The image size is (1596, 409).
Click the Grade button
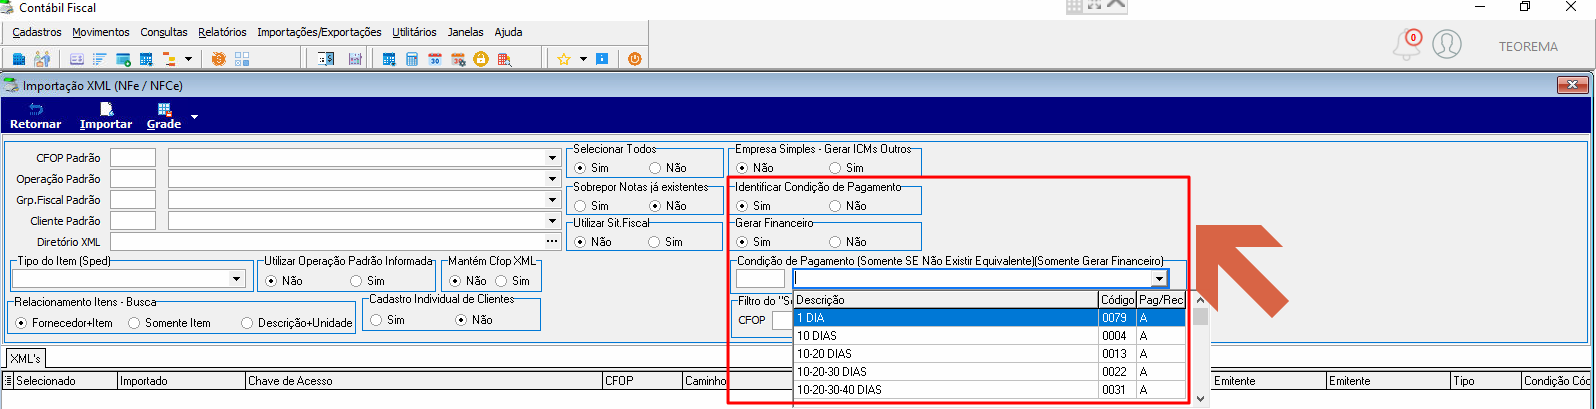164,116
